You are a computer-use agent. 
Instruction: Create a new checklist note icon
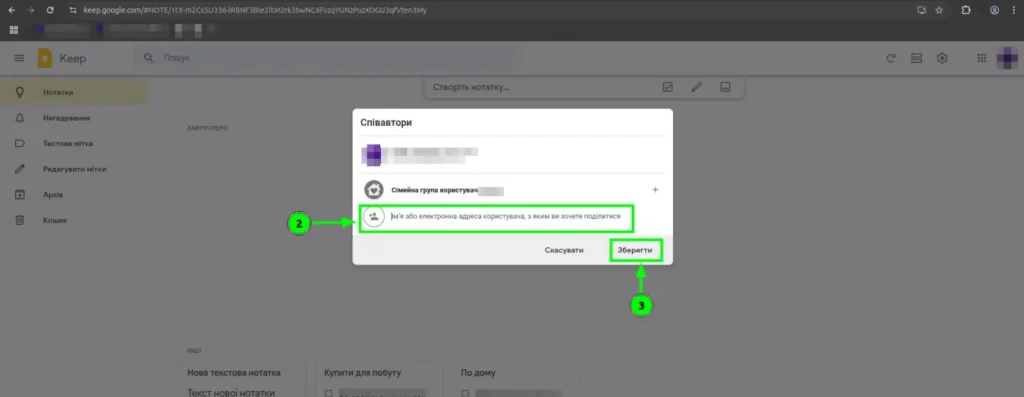tap(667, 87)
